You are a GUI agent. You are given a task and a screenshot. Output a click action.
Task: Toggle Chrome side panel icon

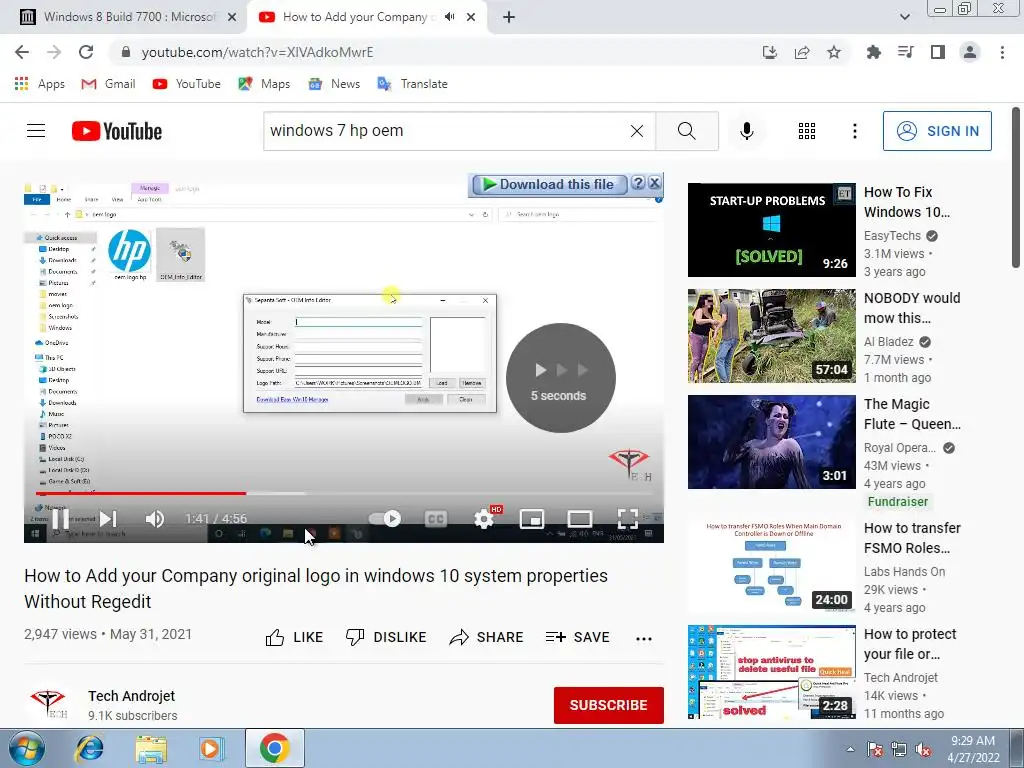coord(938,52)
